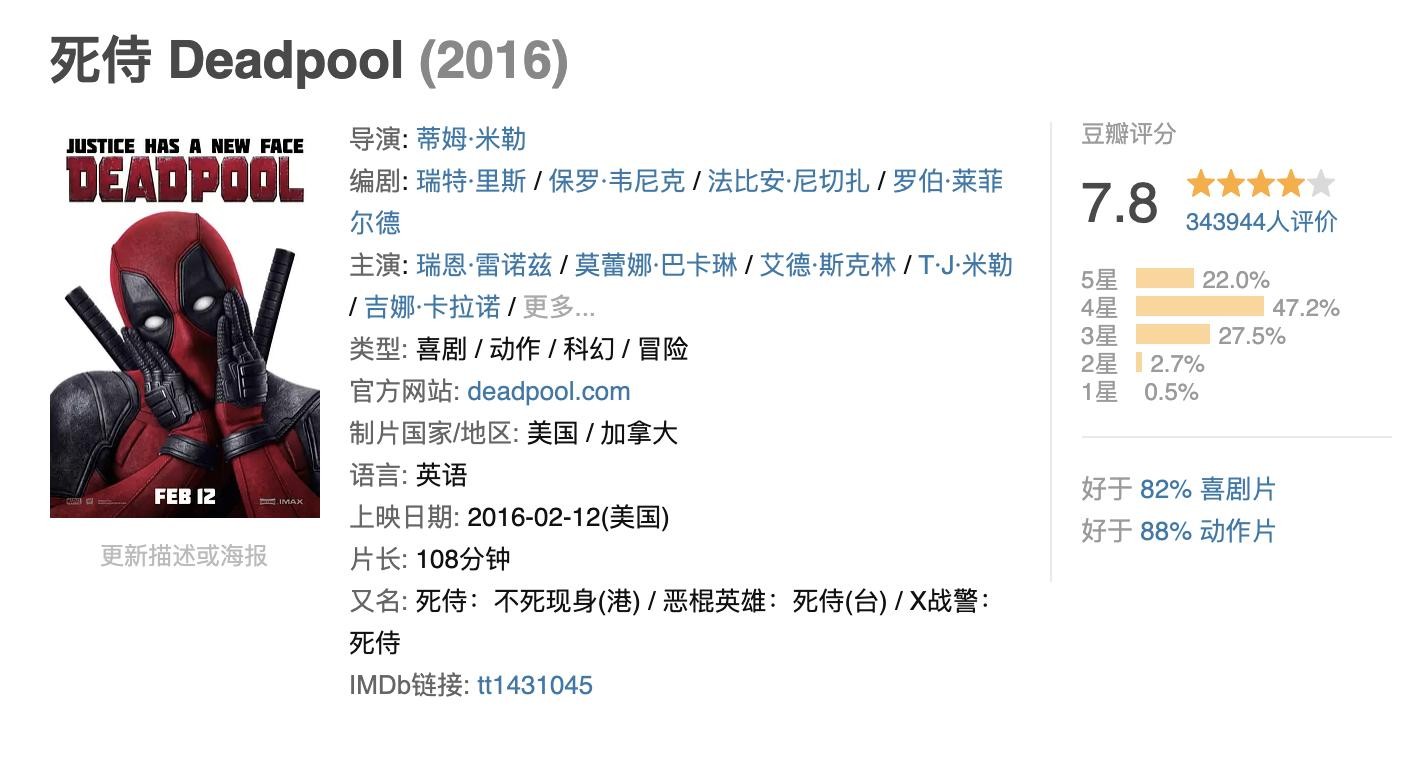
Task: Expand cast list with 更多...
Action: tap(559, 307)
